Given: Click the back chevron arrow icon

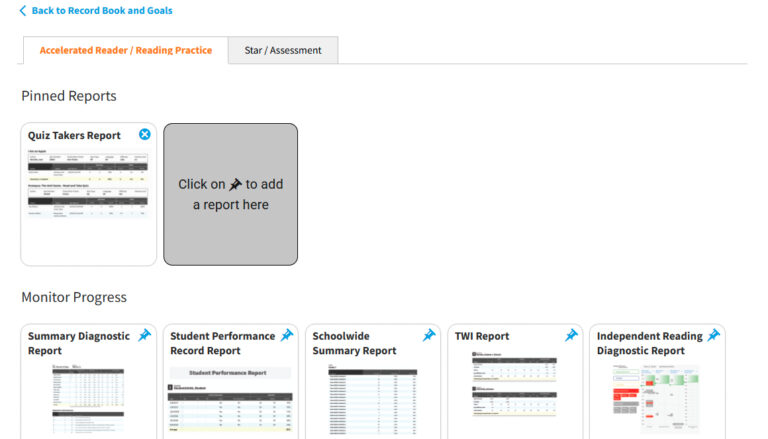Looking at the screenshot, I should (23, 11).
